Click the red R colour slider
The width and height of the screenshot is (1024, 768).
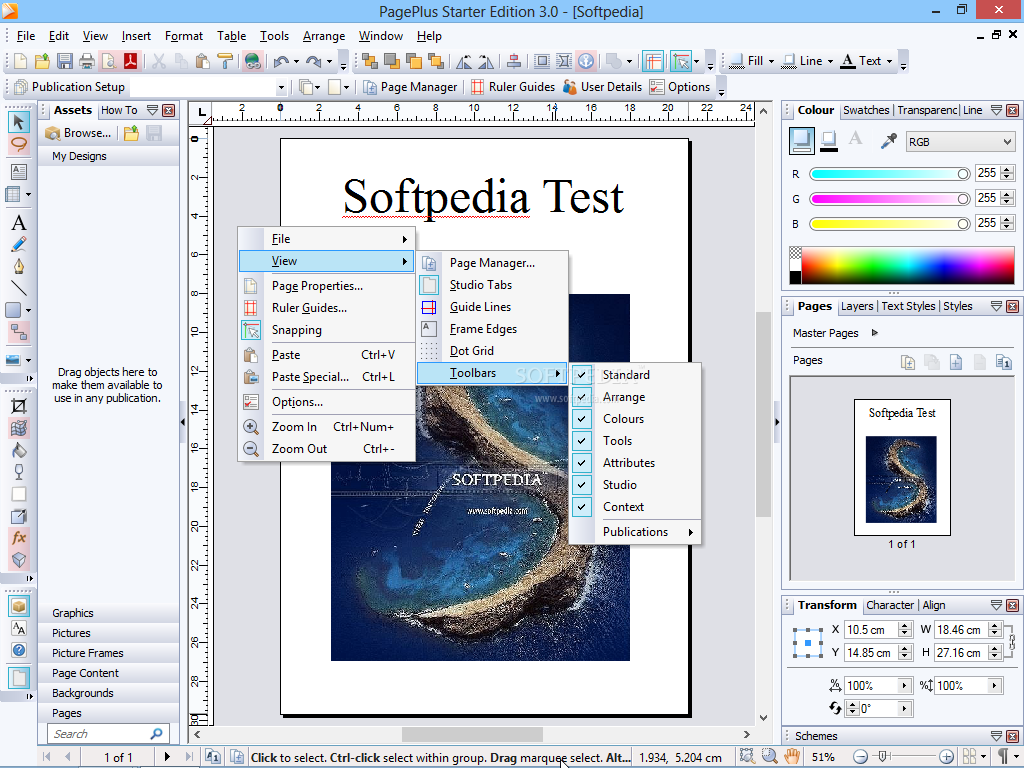(x=889, y=174)
